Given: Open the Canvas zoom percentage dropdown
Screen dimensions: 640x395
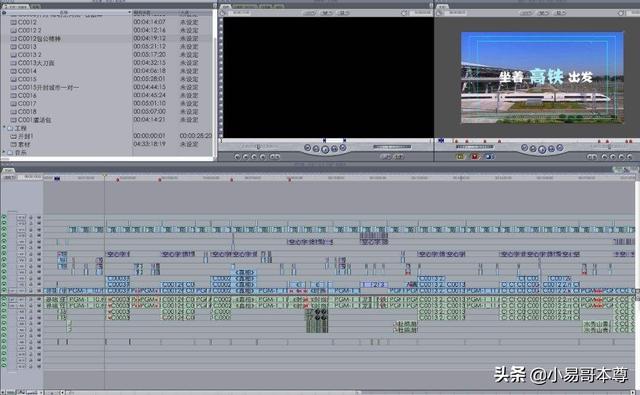Looking at the screenshot, I should tap(526, 13).
